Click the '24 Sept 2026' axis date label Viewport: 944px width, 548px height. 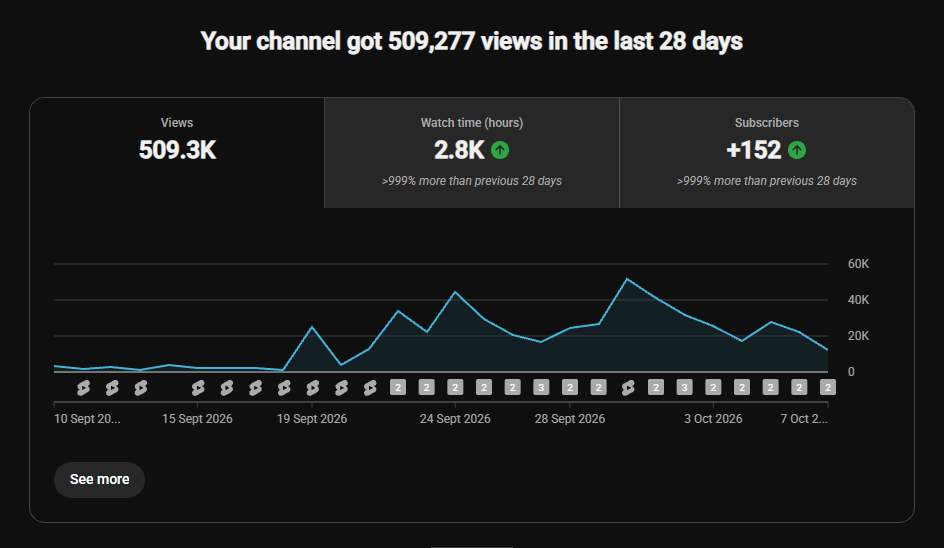455,419
